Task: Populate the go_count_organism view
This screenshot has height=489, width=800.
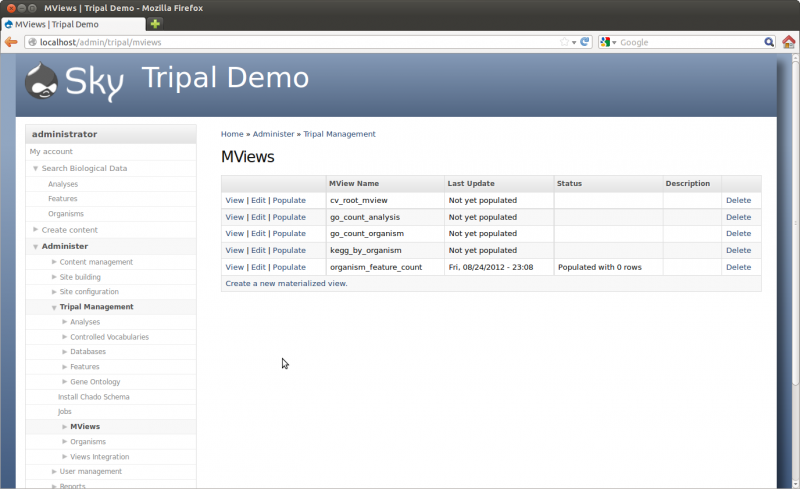Action: 289,233
